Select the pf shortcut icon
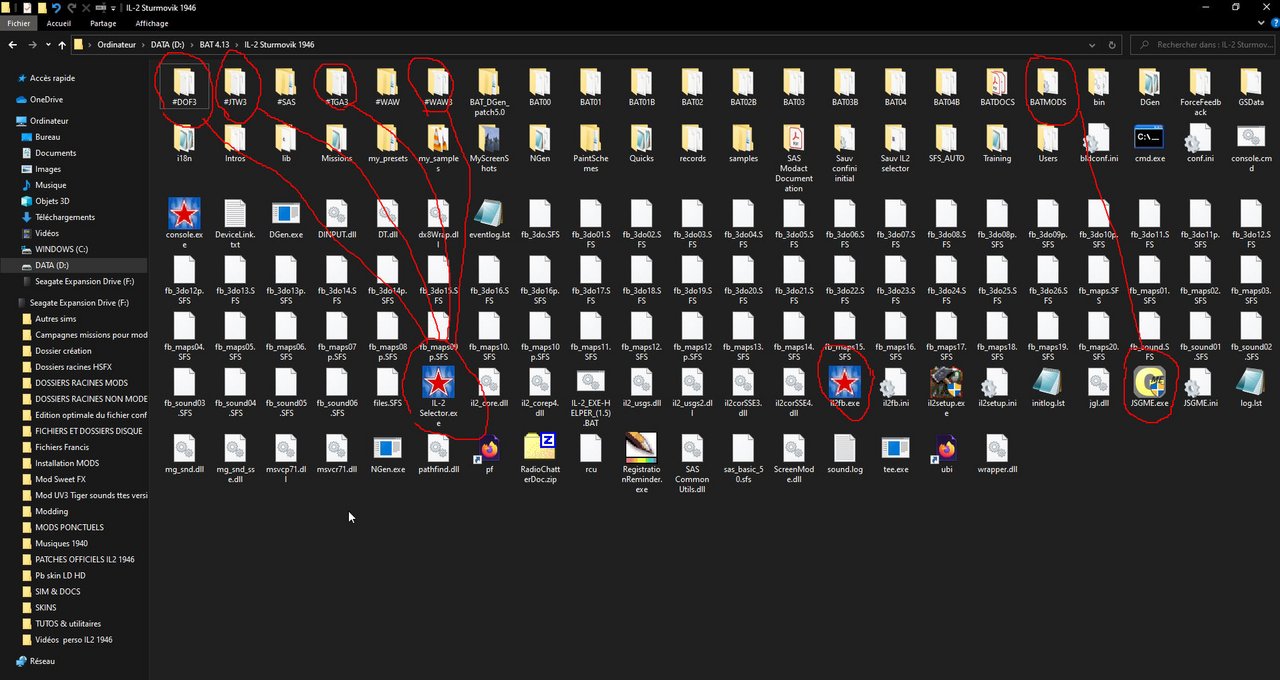Image resolution: width=1280 pixels, height=680 pixels. tap(489, 448)
